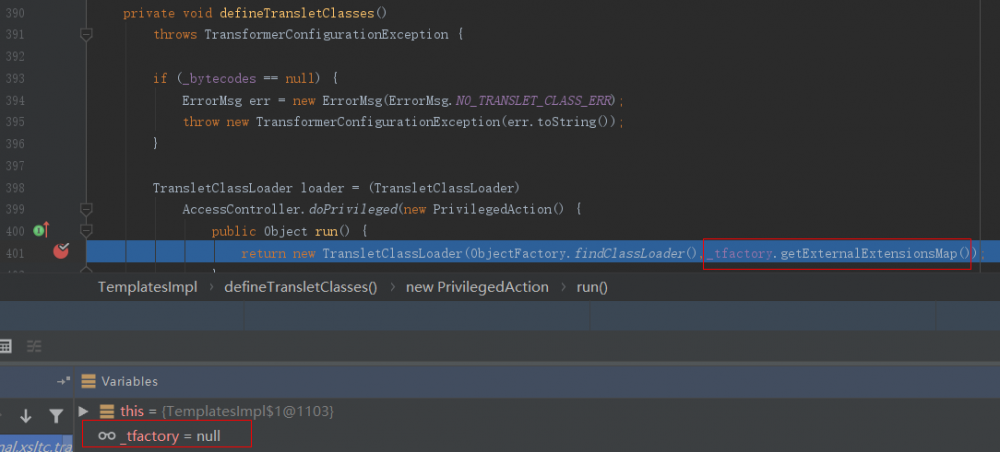Click the doPrivileged method call
This screenshot has width=1000, height=452.
coord(353,209)
